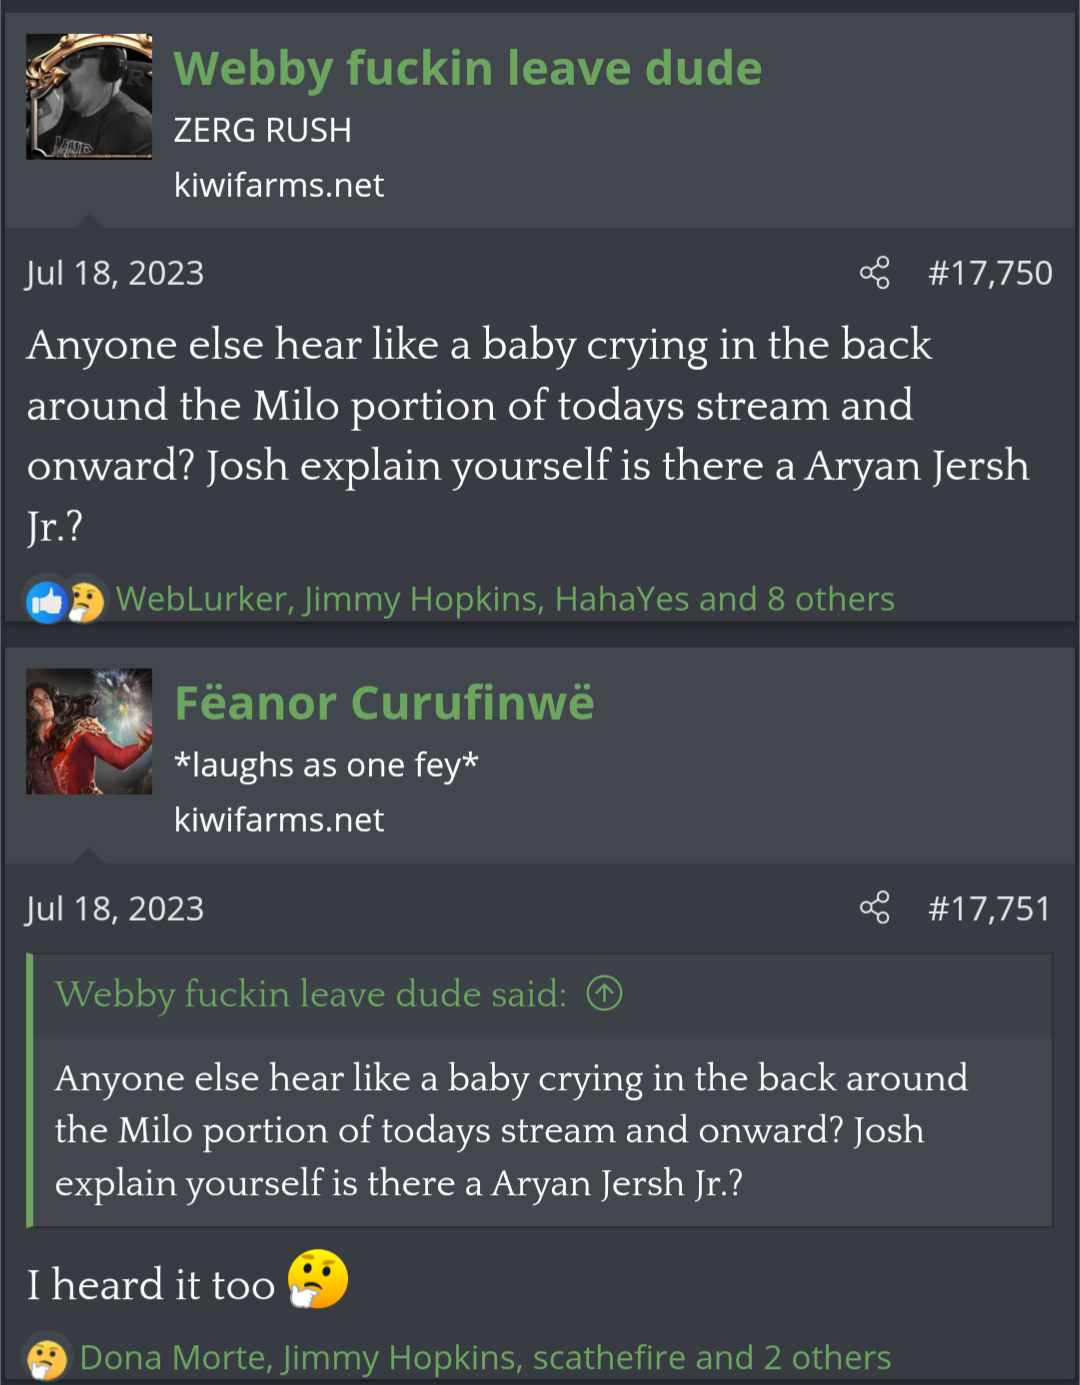The height and width of the screenshot is (1385, 1080).
Task: Click "Webby fuckin leave dude said:" quote header
Action: tap(311, 994)
